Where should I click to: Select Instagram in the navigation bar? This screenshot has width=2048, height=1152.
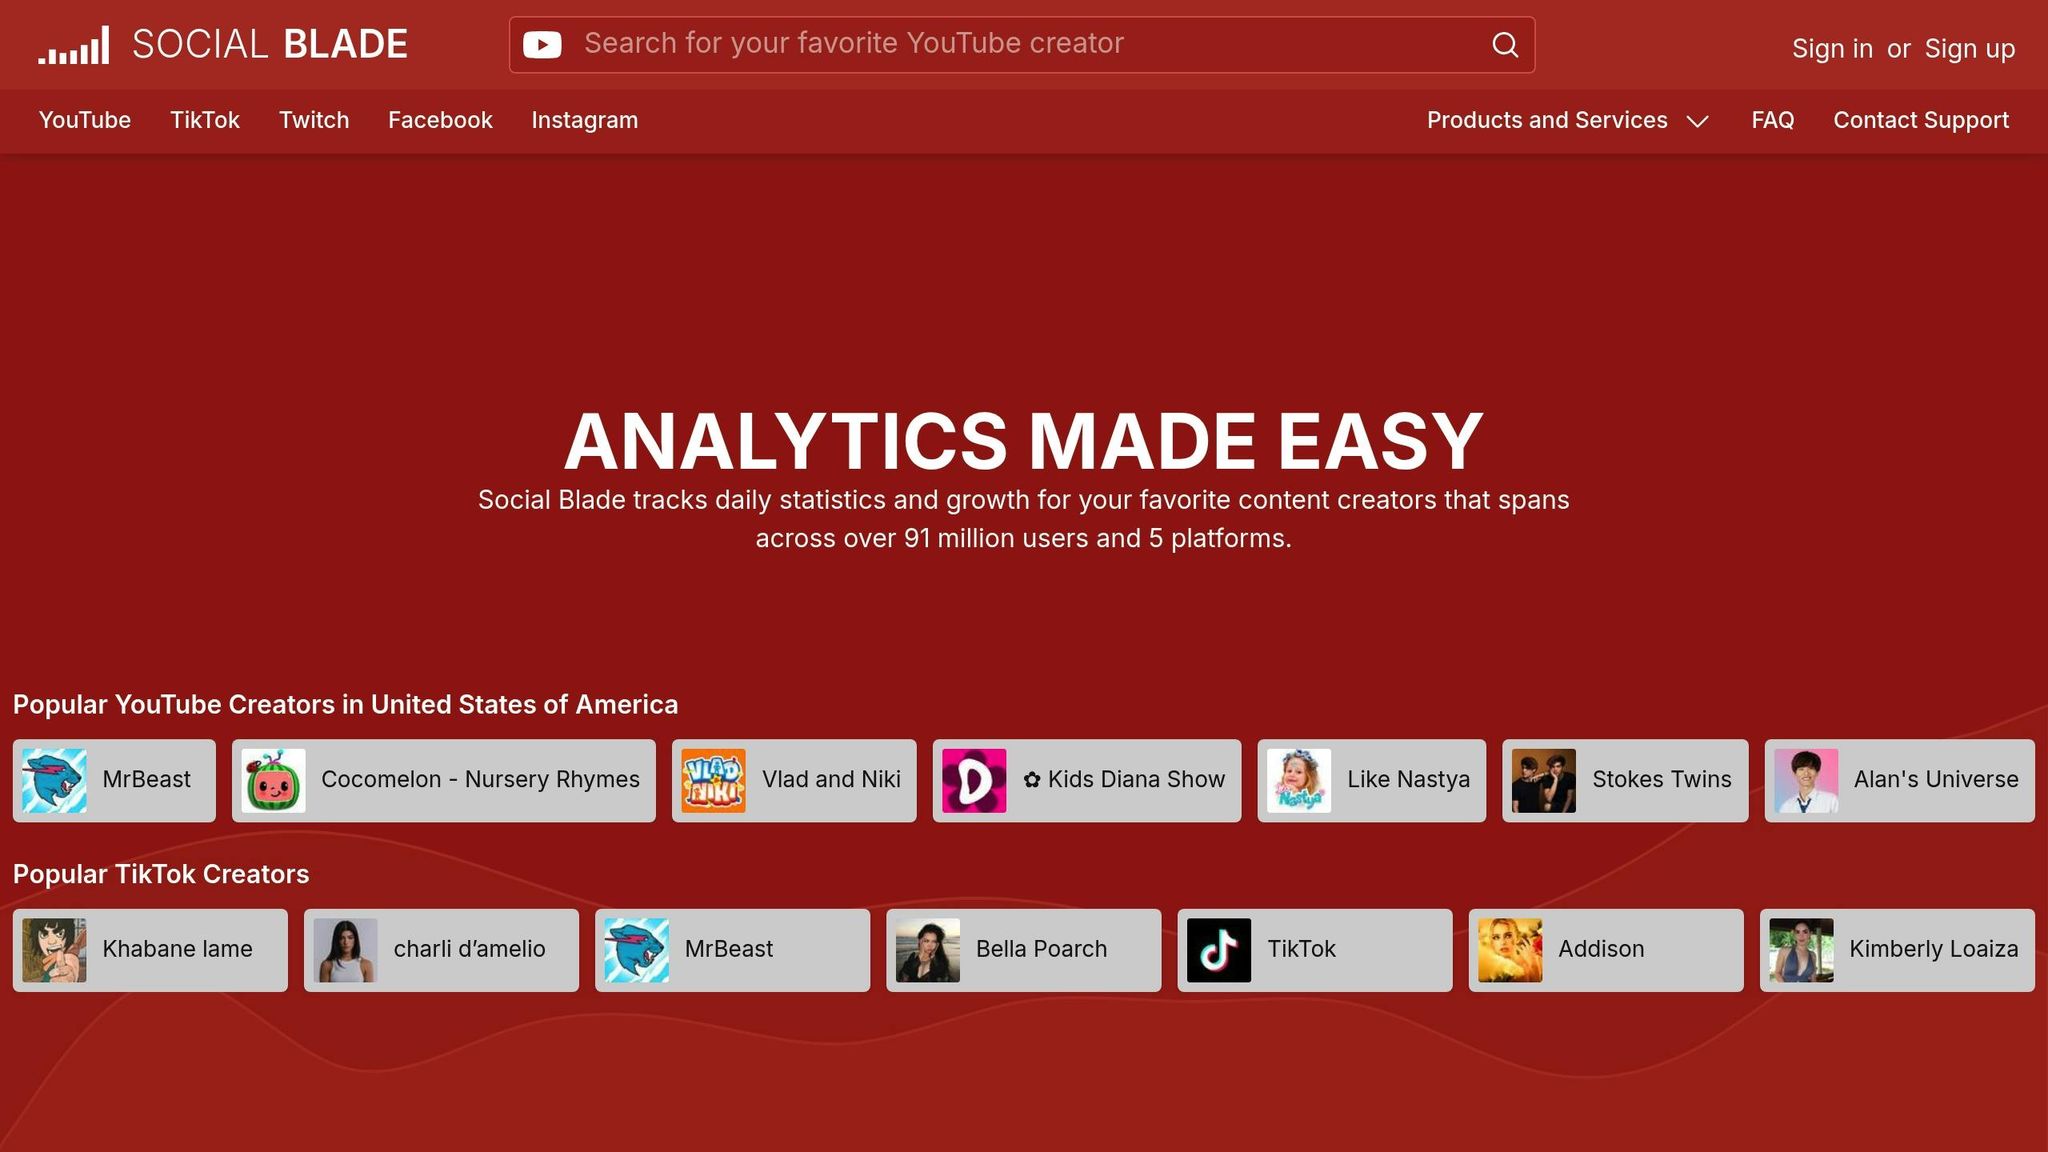584,120
